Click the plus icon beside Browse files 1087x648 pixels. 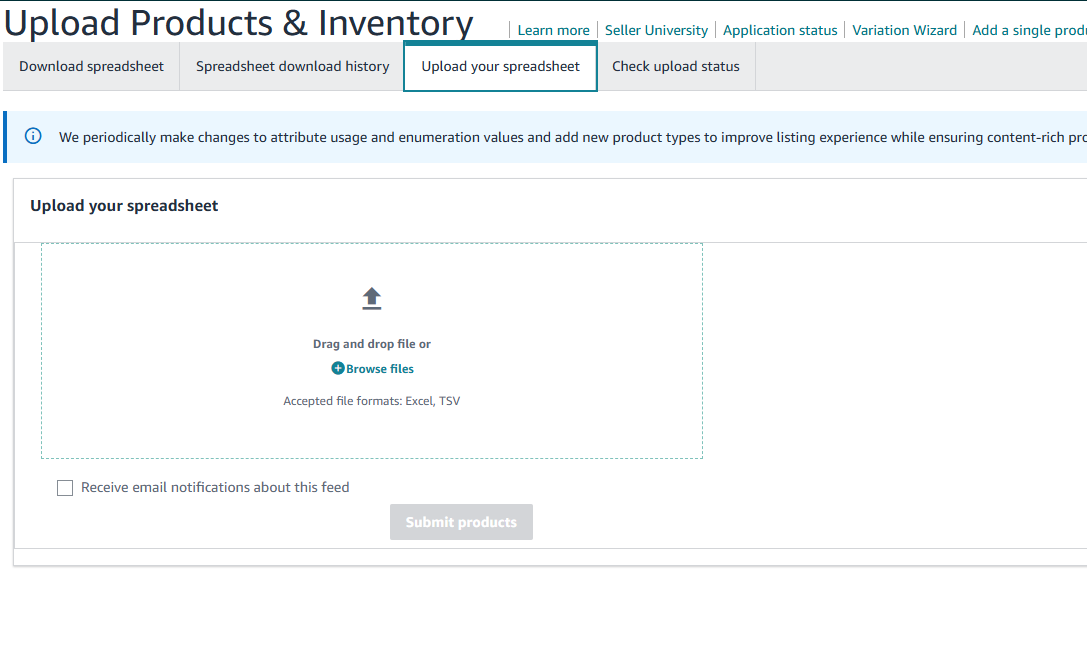click(x=338, y=369)
